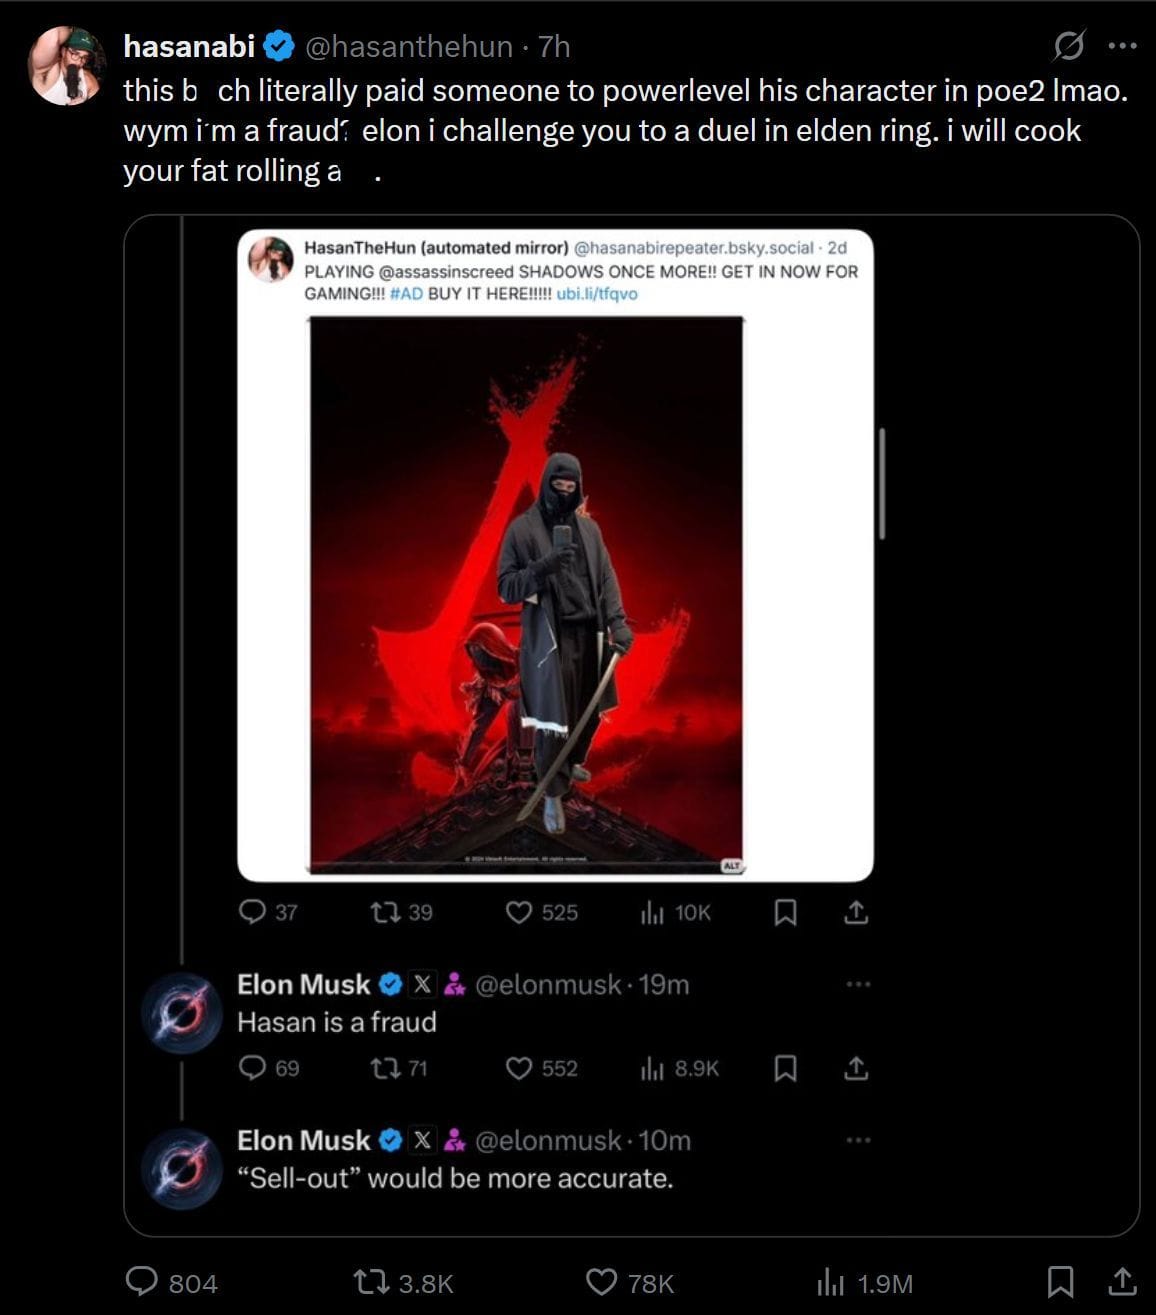Expand options menu on 'Hasan is a fraud' reply
Image resolution: width=1156 pixels, height=1315 pixels.
(856, 982)
